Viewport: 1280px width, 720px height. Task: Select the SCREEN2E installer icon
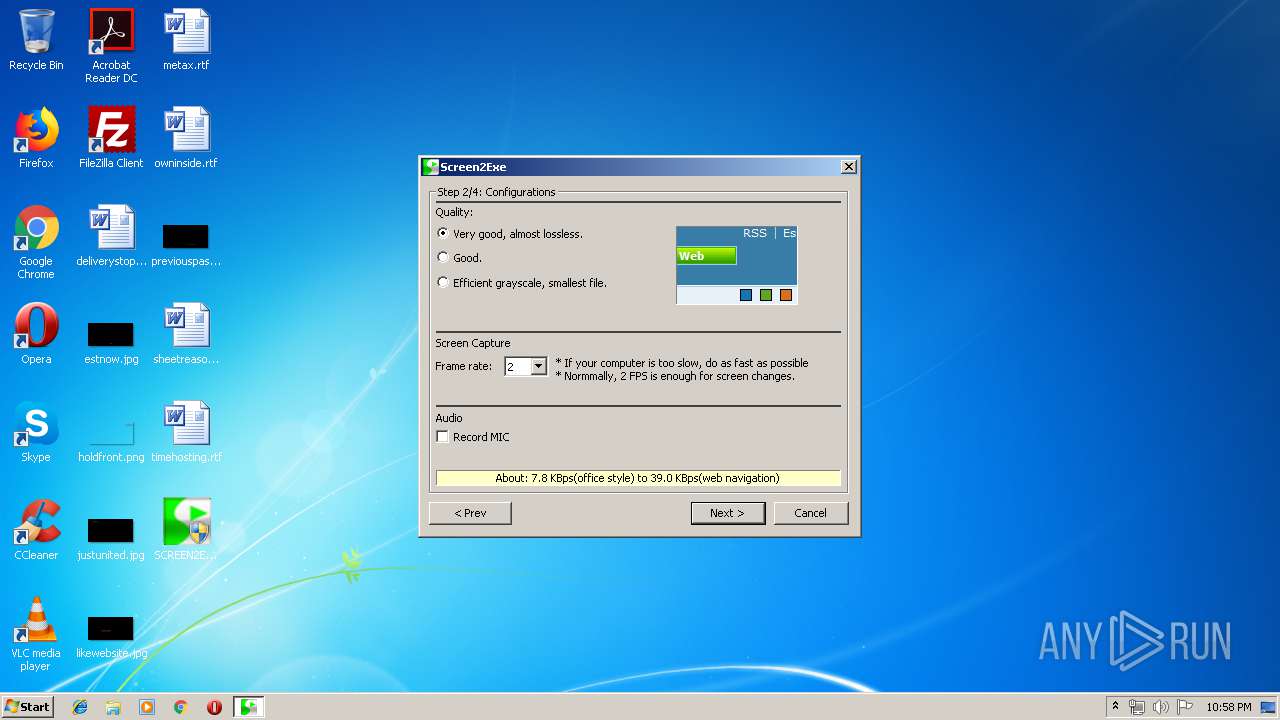click(x=186, y=530)
